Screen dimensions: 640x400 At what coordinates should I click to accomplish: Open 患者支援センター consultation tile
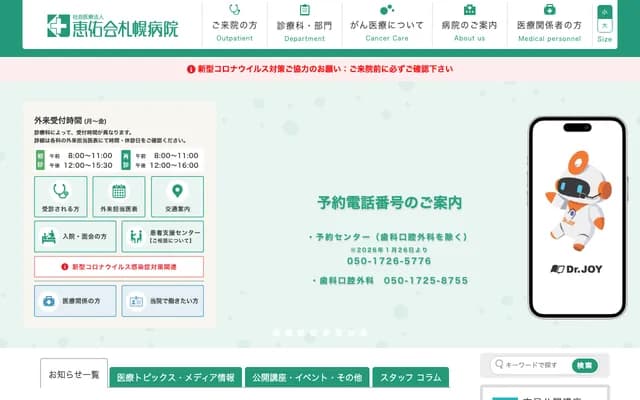(162, 236)
